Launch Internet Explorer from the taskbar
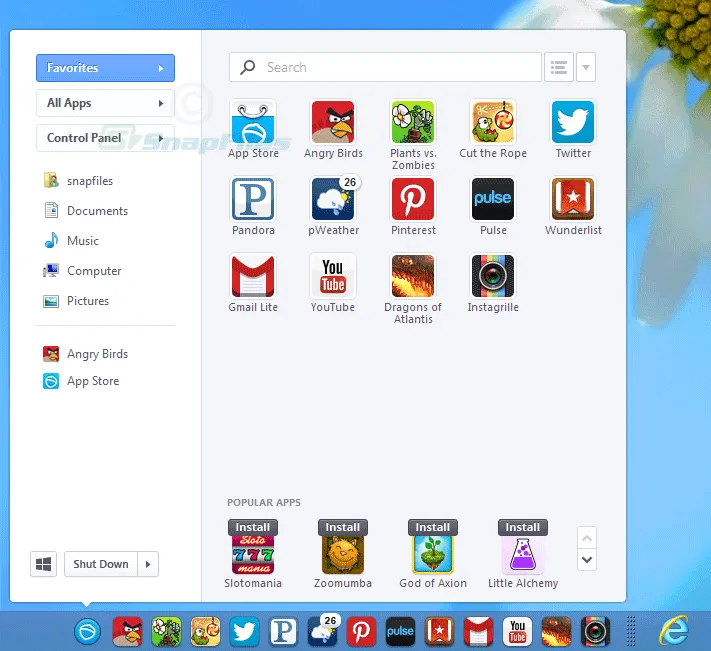This screenshot has width=711, height=651. (674, 631)
